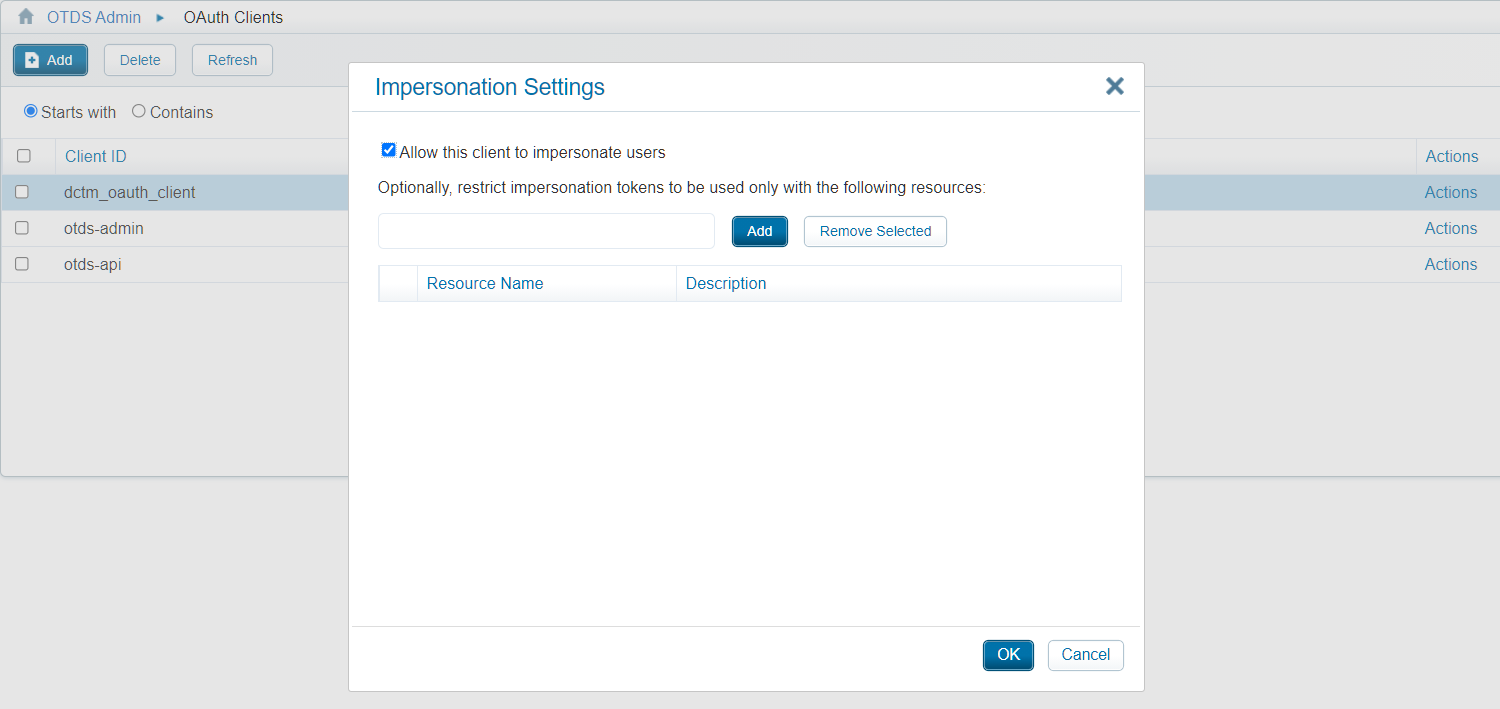Tick the otds-api row checkbox
This screenshot has width=1500, height=709.
22,264
